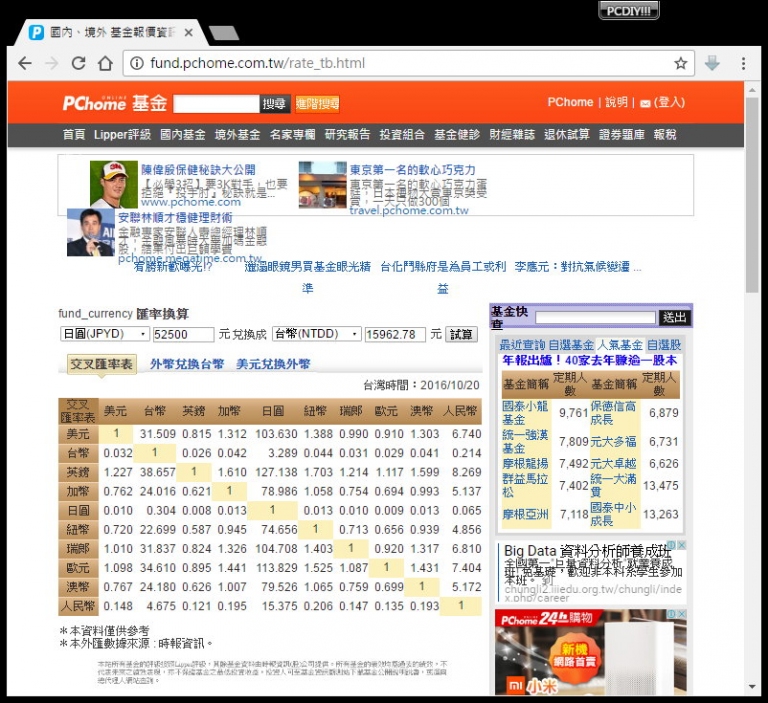Switch to the 外幣兌換台幣 tab
This screenshot has width=768, height=703.
coord(187,364)
